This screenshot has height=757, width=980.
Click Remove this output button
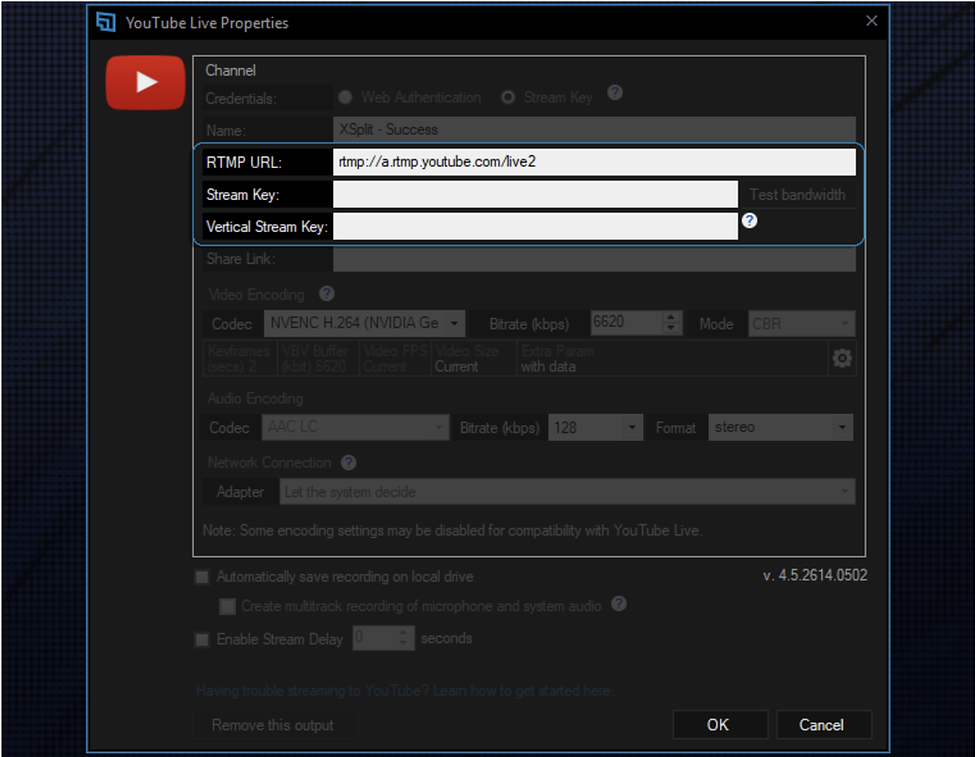[274, 725]
